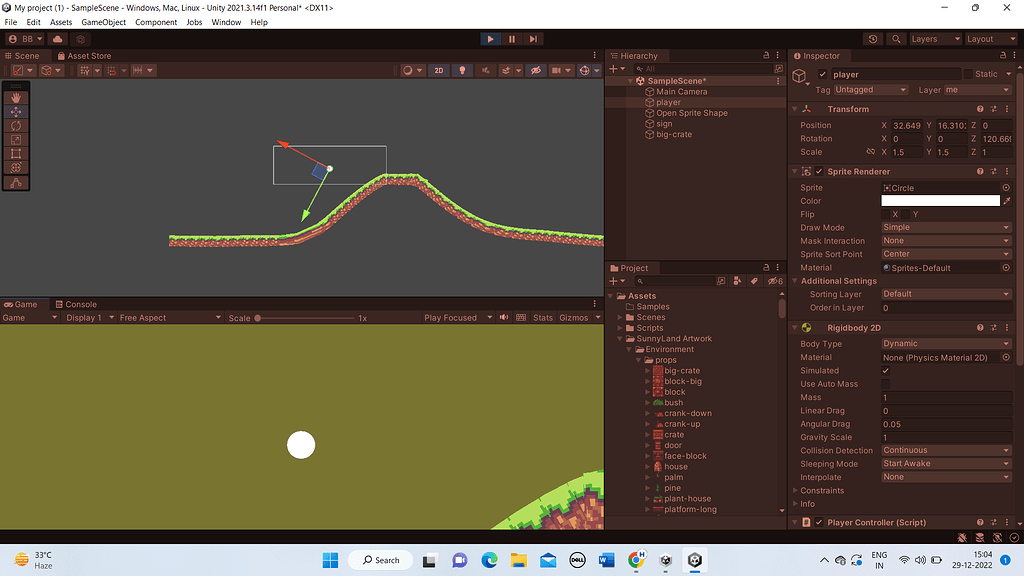1024x576 pixels.
Task: Select the Hand view tool
Action: (x=14, y=97)
